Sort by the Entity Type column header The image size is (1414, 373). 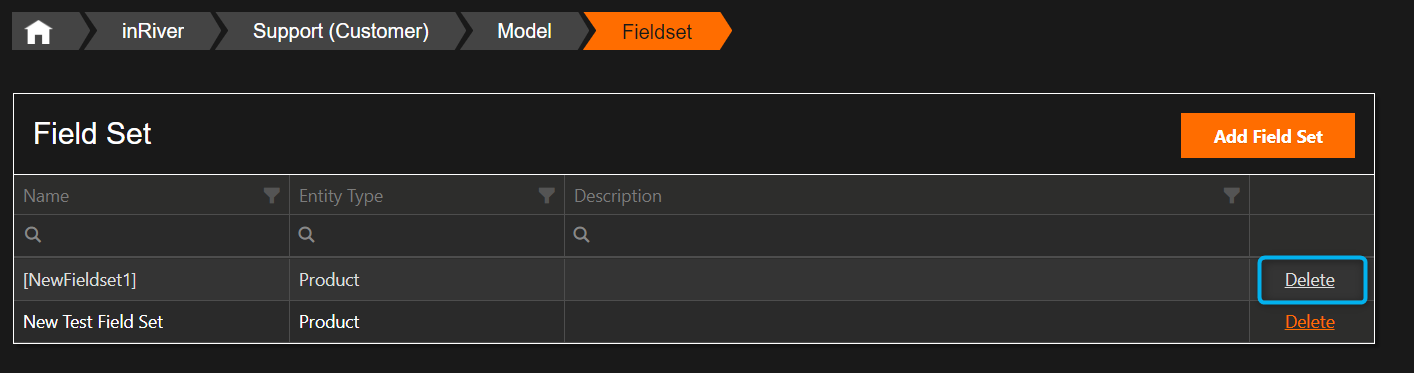[341, 196]
